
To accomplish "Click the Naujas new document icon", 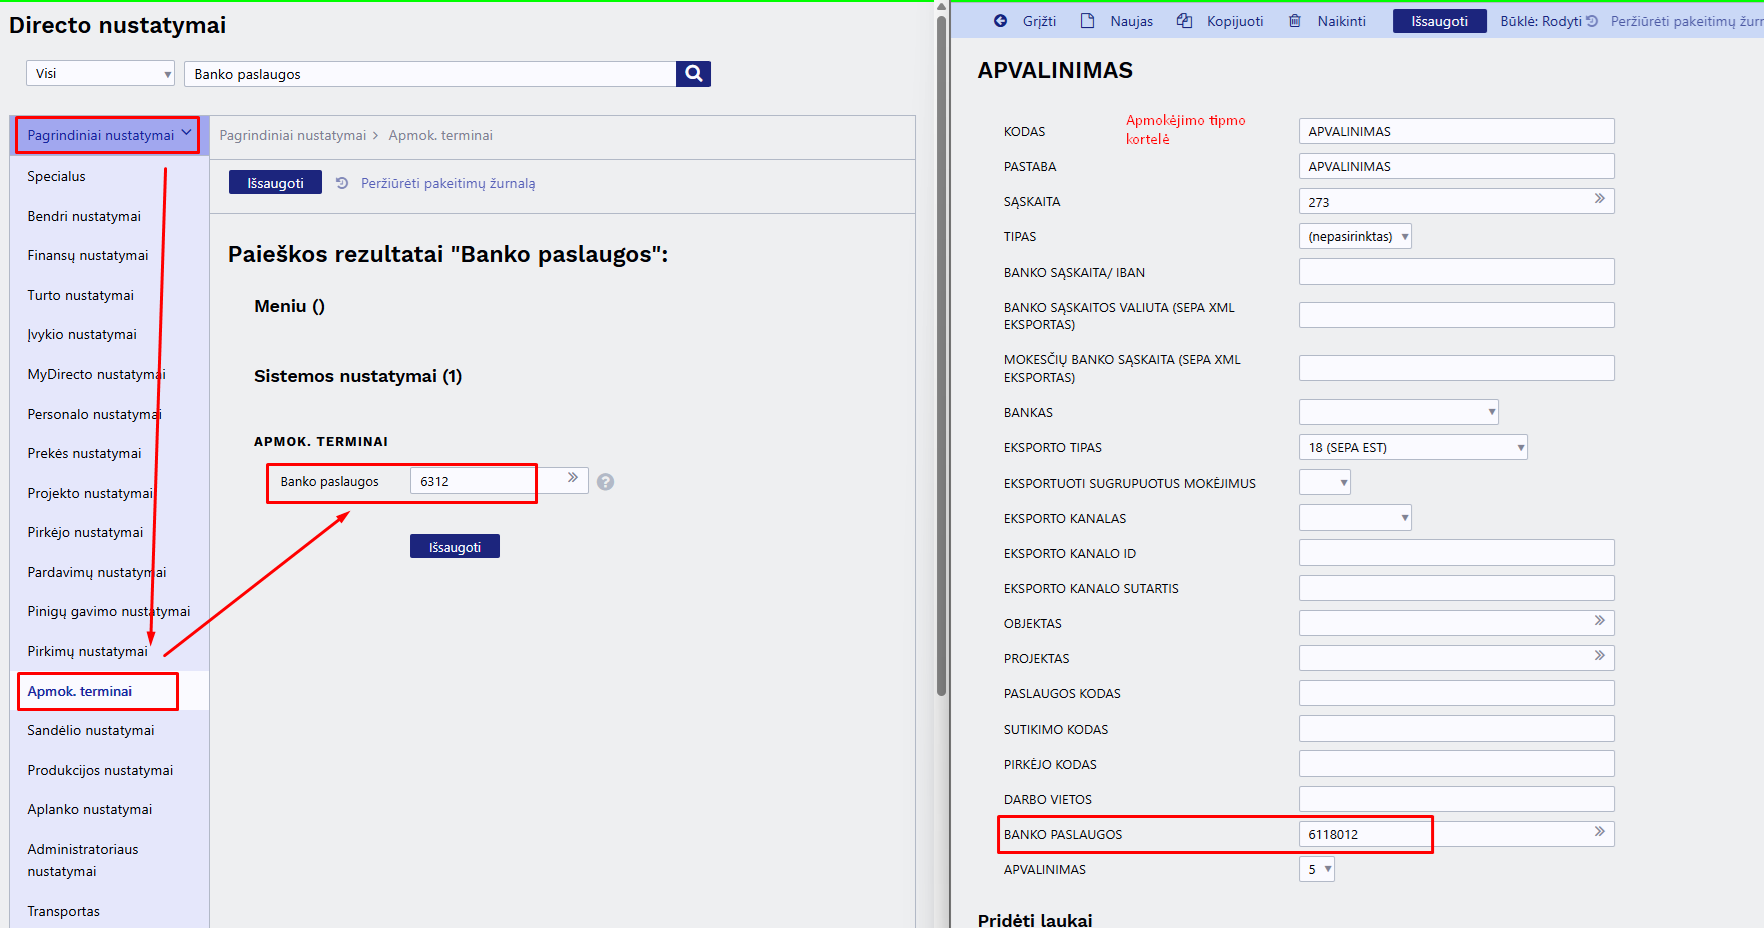I will tap(1088, 21).
